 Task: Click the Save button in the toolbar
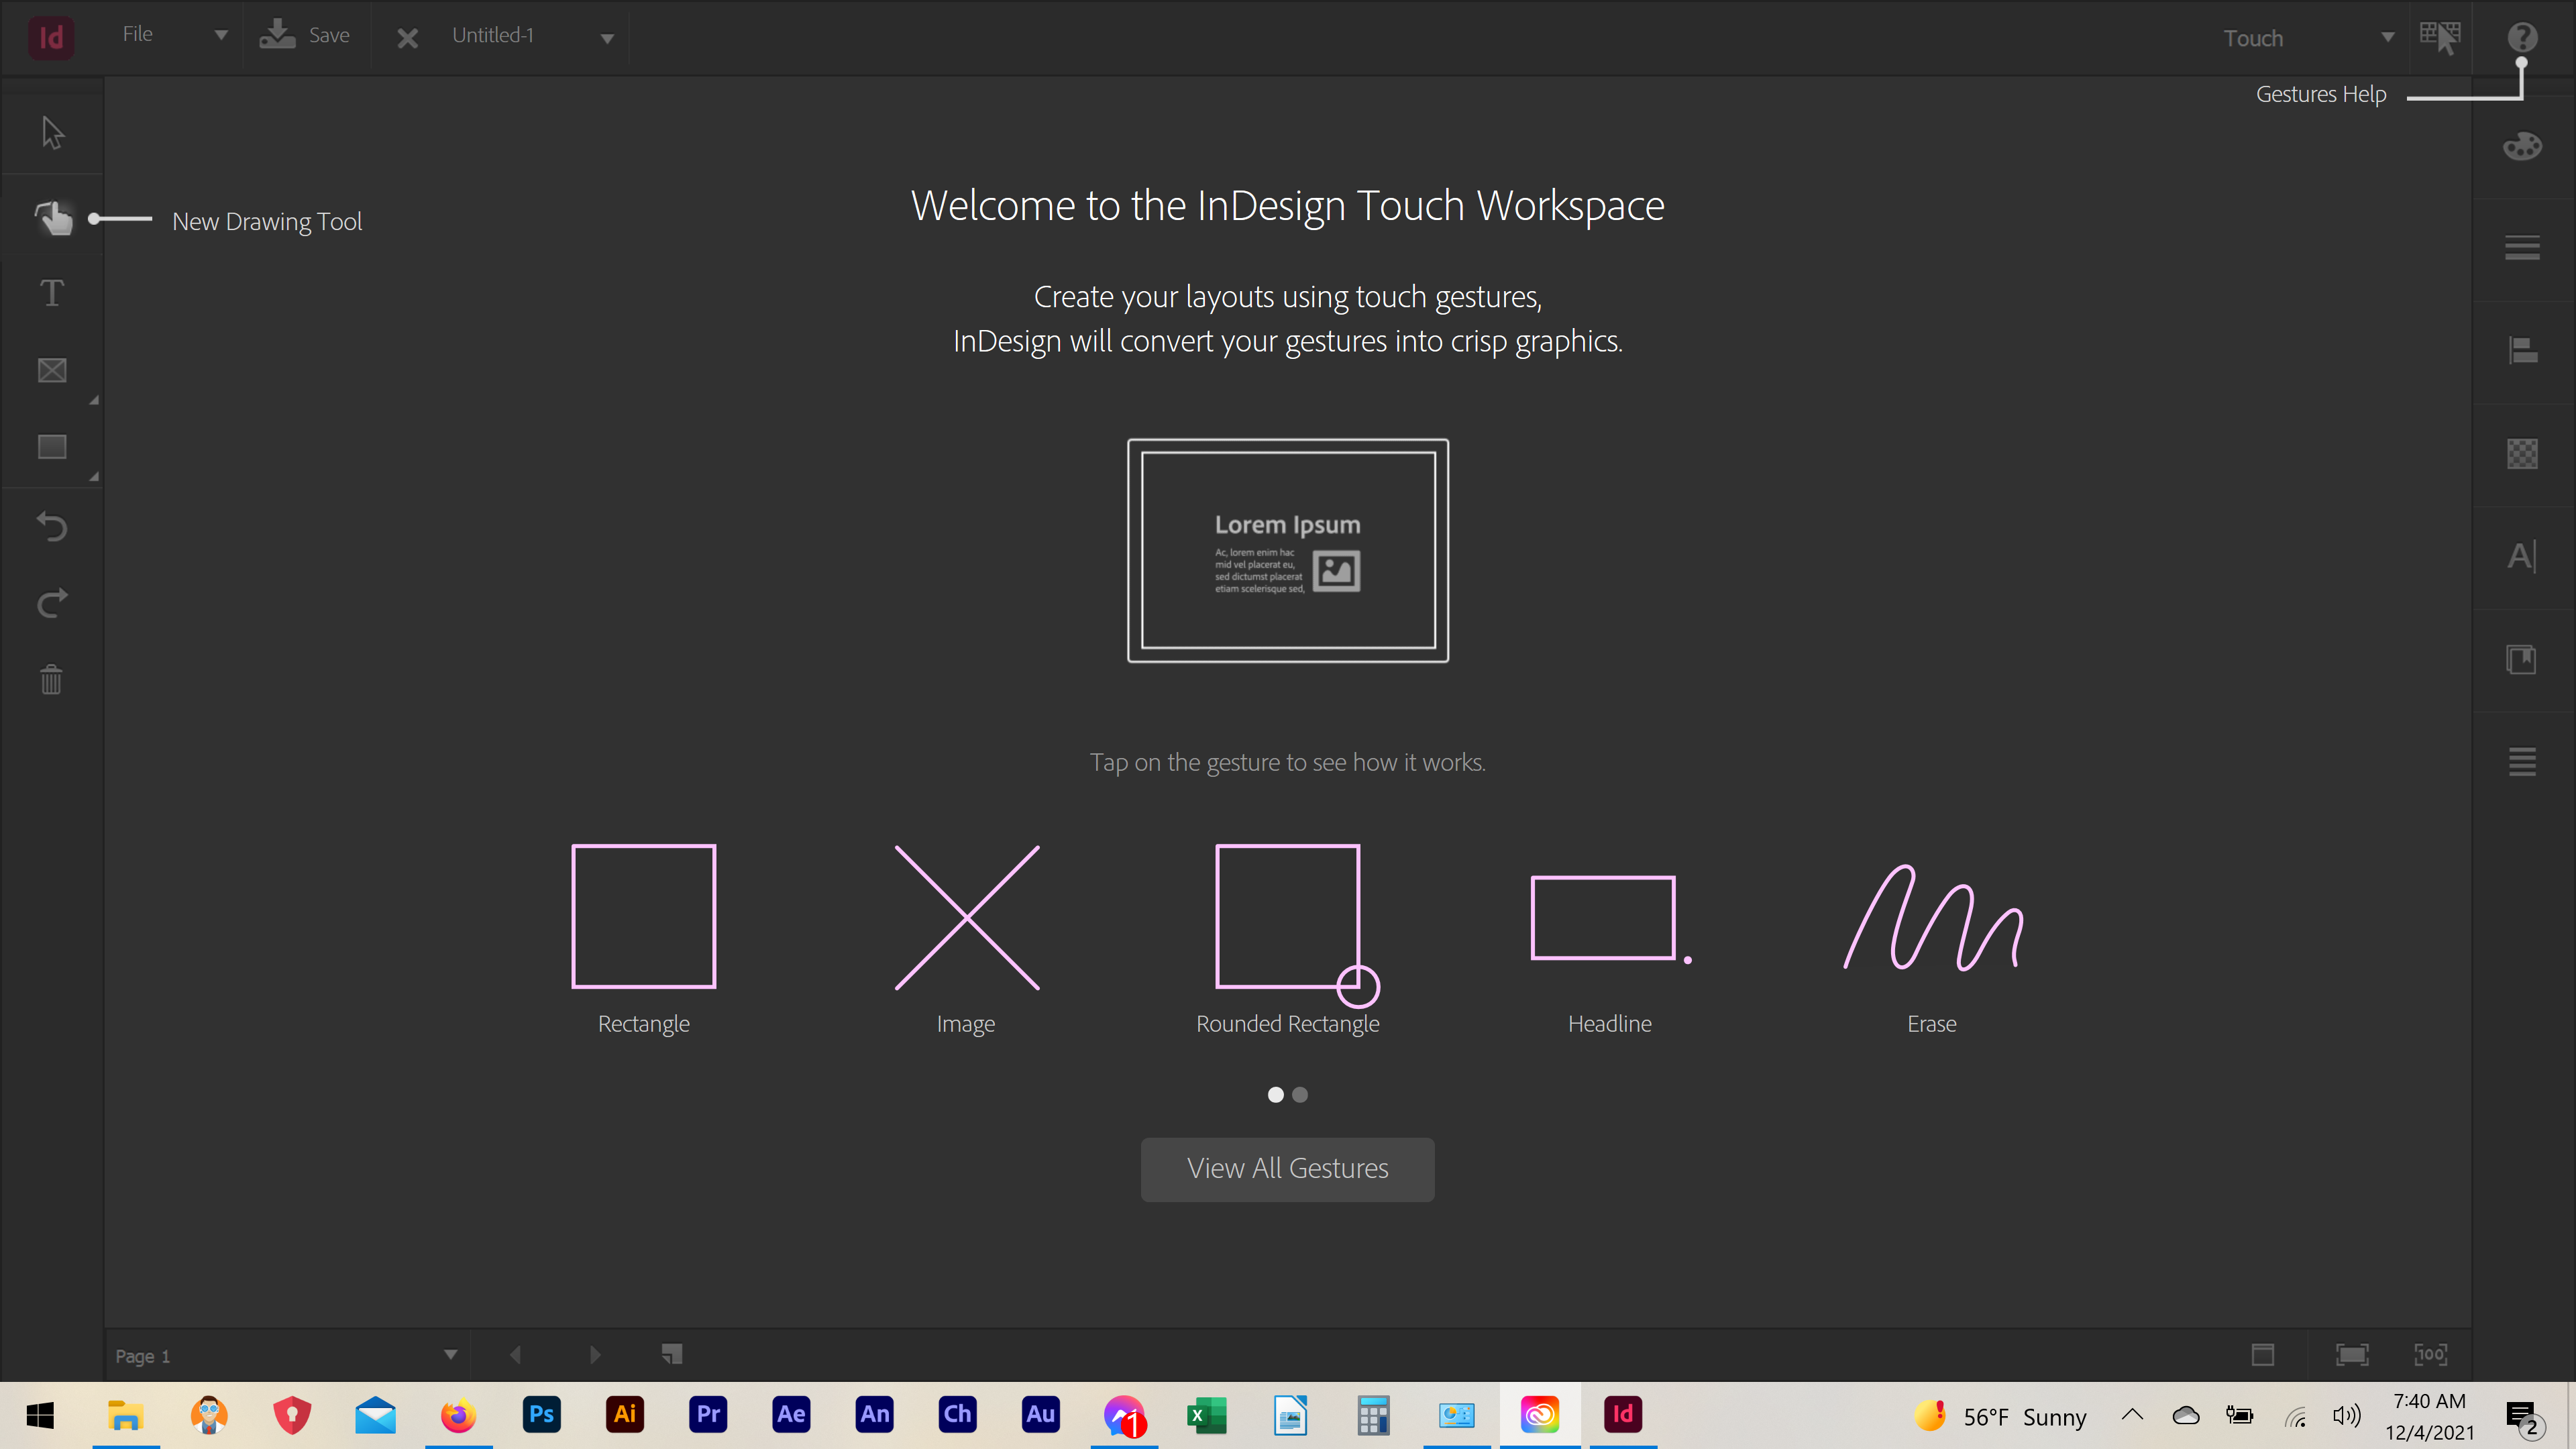[x=306, y=35]
